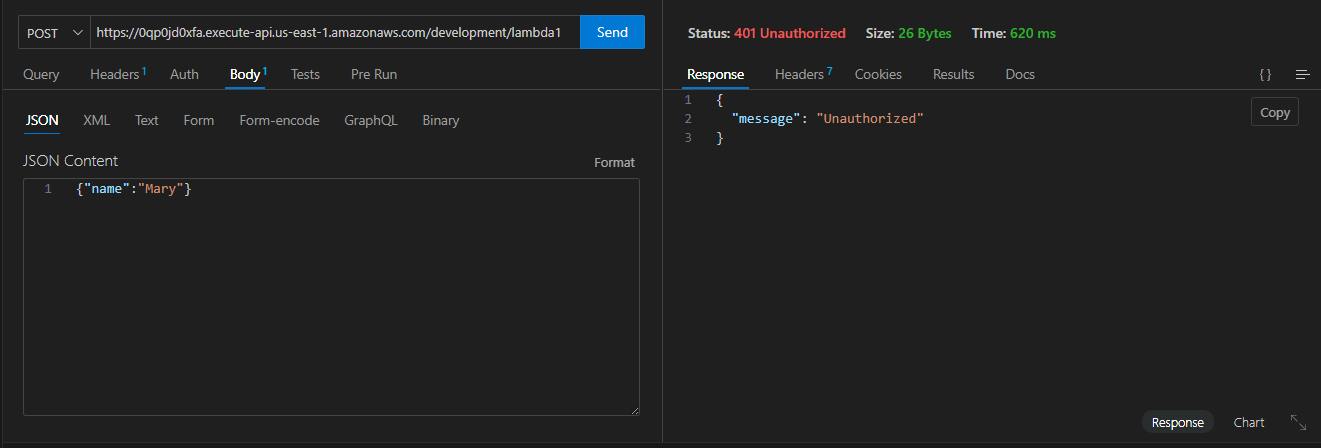
Task: Select the GraphQL body type
Action: (371, 120)
